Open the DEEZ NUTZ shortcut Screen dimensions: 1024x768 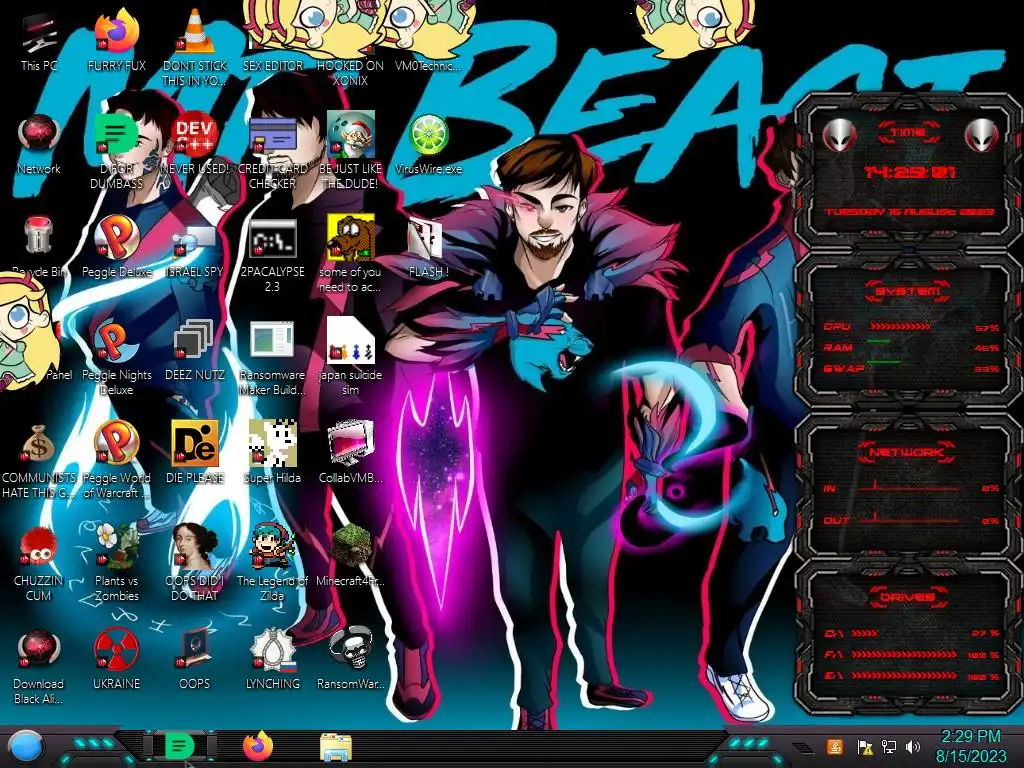pyautogui.click(x=195, y=350)
